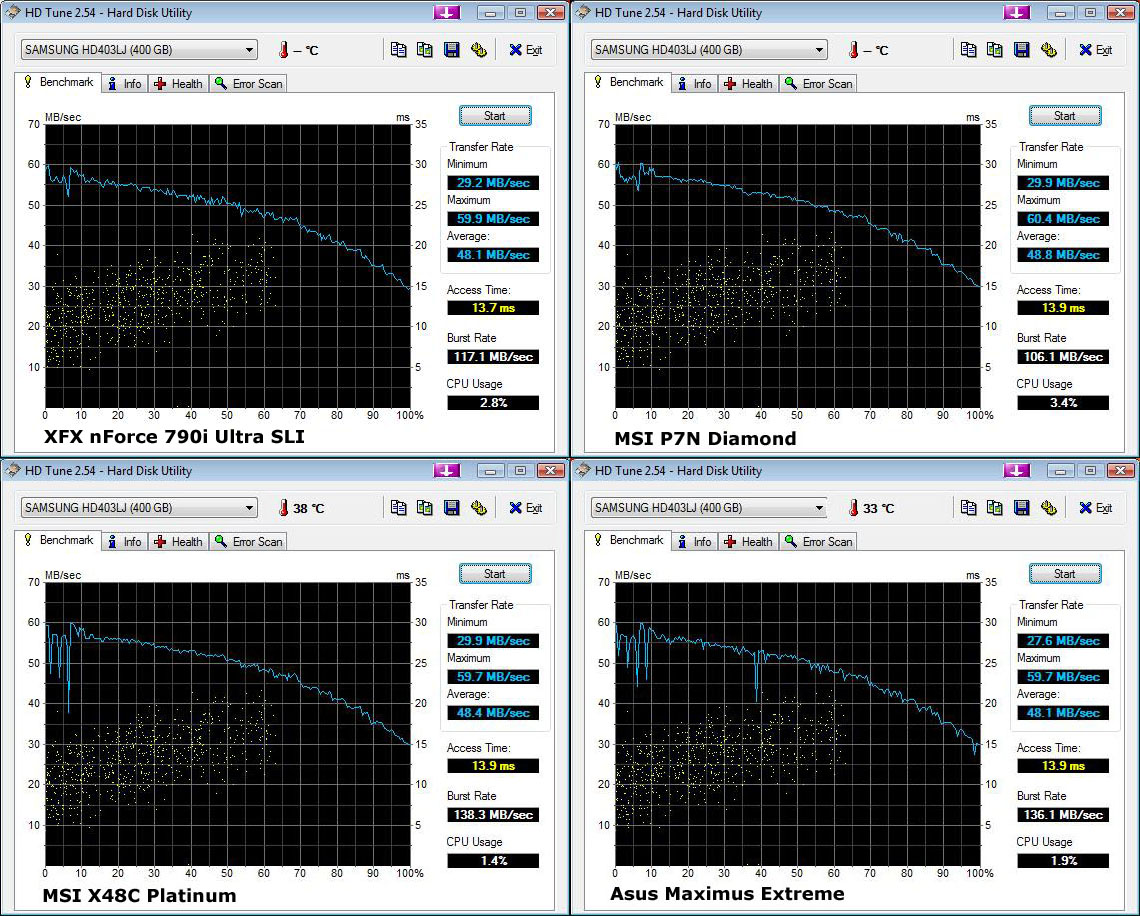Select Benchmark tab in MSI P7N Diamond window
This screenshot has width=1140, height=916.
click(628, 82)
